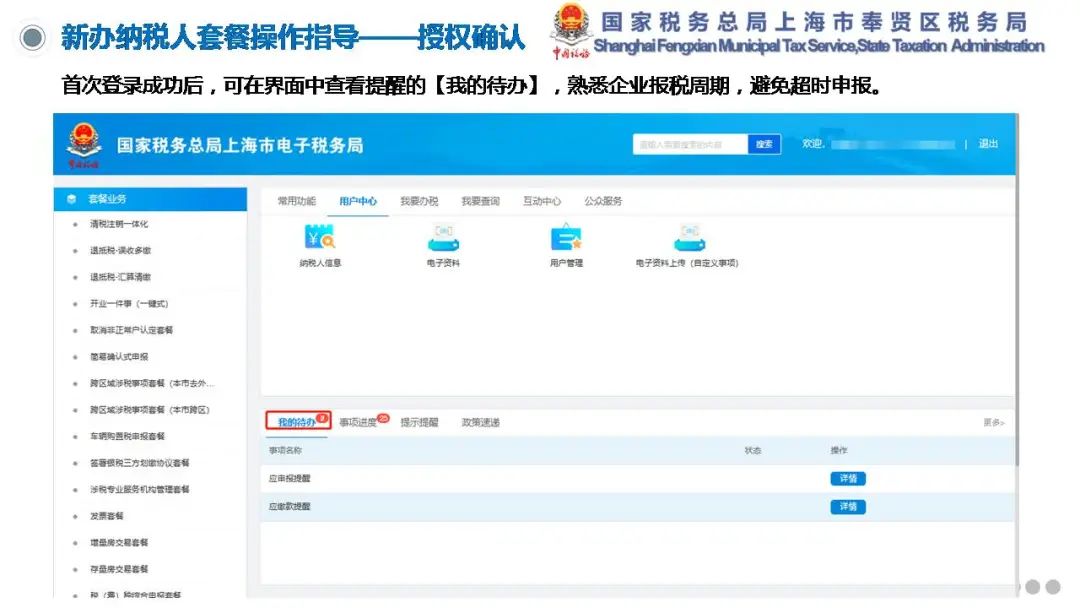Open 开业一件事（一键式） in the sidebar

click(x=129, y=304)
